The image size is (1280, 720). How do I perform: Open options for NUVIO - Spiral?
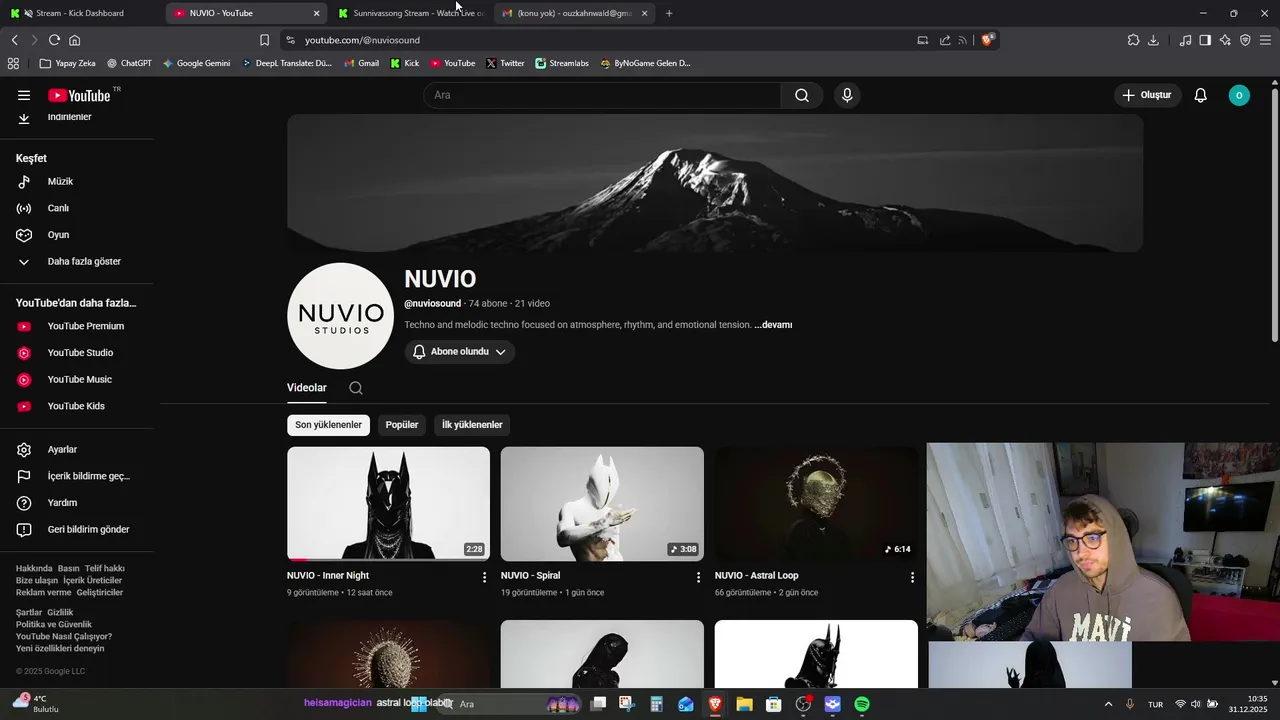pyautogui.click(x=698, y=577)
